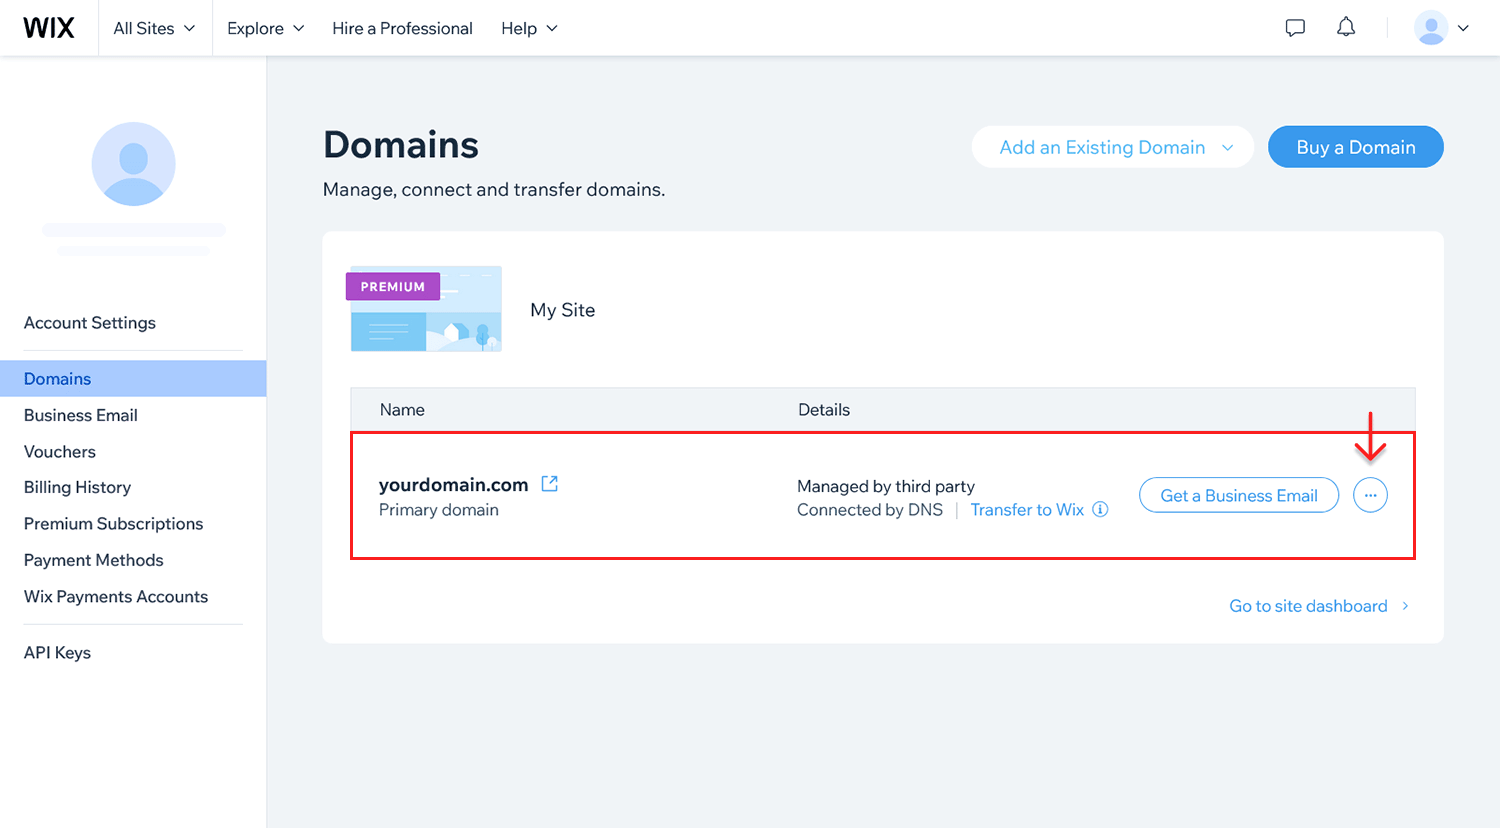Expand the Explore menu

(x=265, y=28)
